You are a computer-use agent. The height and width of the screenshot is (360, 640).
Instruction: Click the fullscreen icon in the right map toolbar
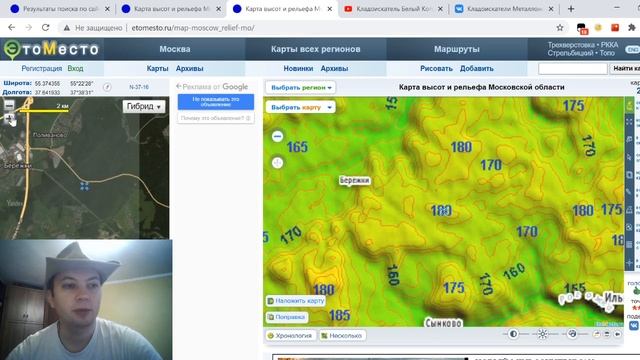click(629, 122)
